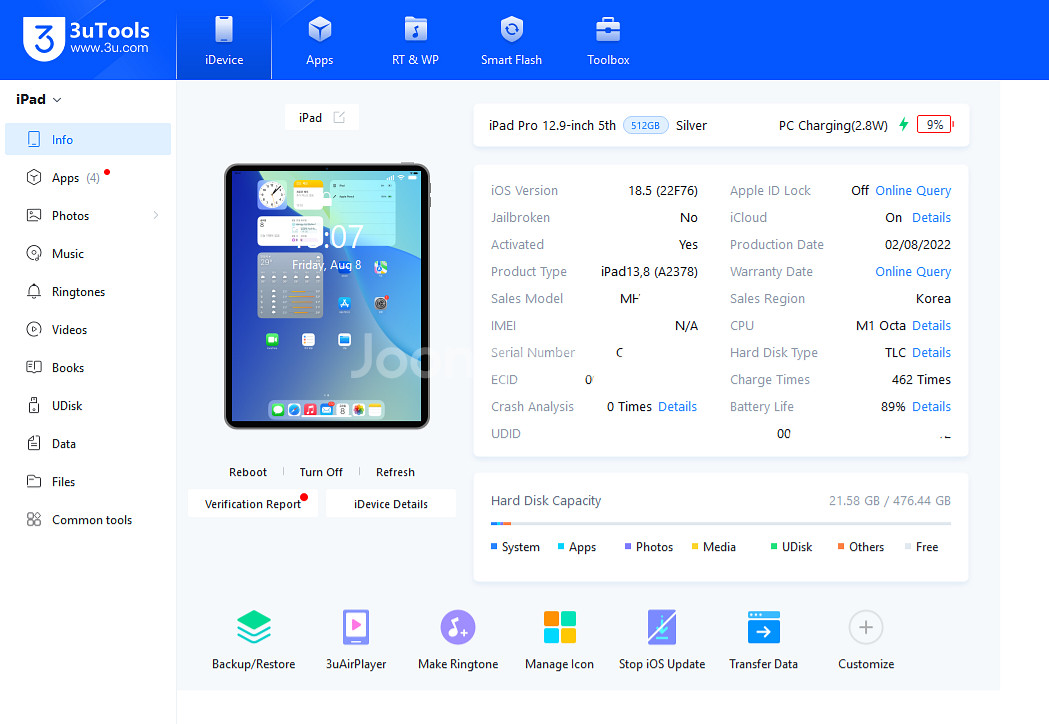Open the Verification Report
The width and height of the screenshot is (1049, 724).
252,504
